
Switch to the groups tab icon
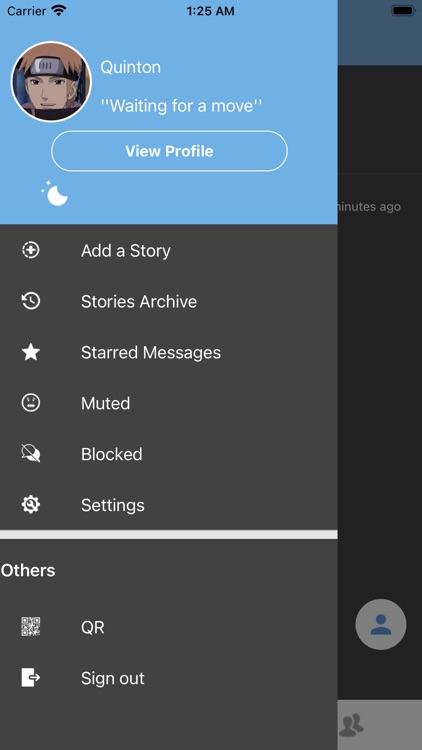(x=351, y=725)
